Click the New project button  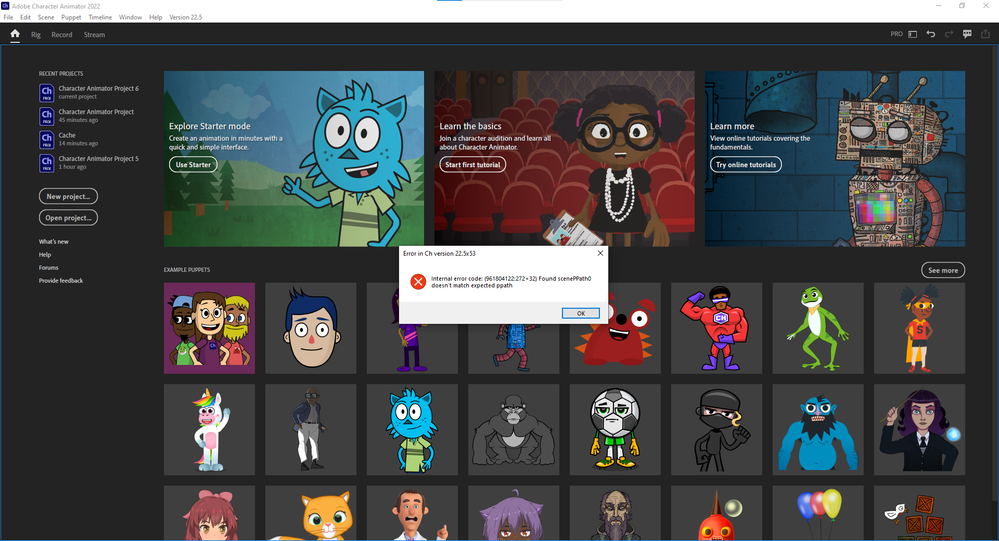point(68,196)
